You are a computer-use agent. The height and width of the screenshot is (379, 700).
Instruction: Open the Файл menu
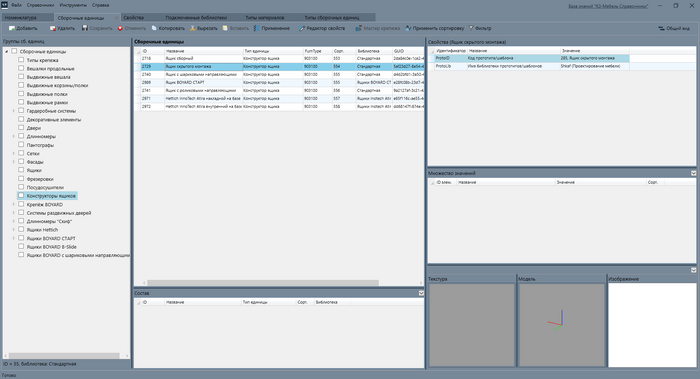16,5
